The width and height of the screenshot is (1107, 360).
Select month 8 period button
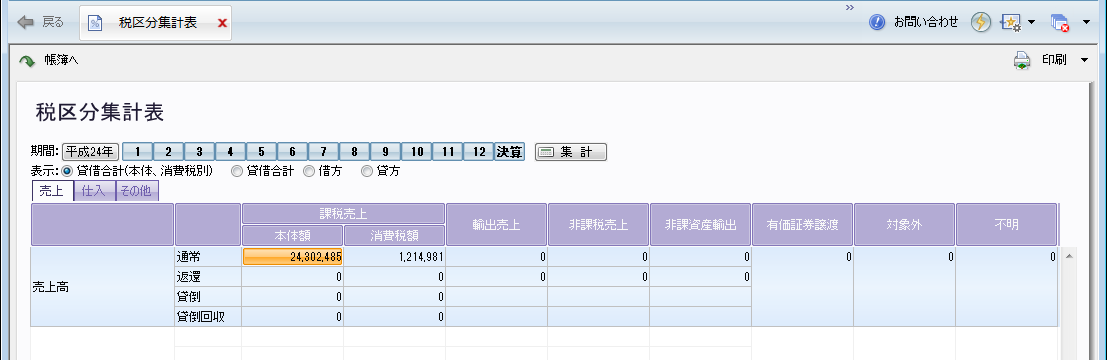point(354,152)
